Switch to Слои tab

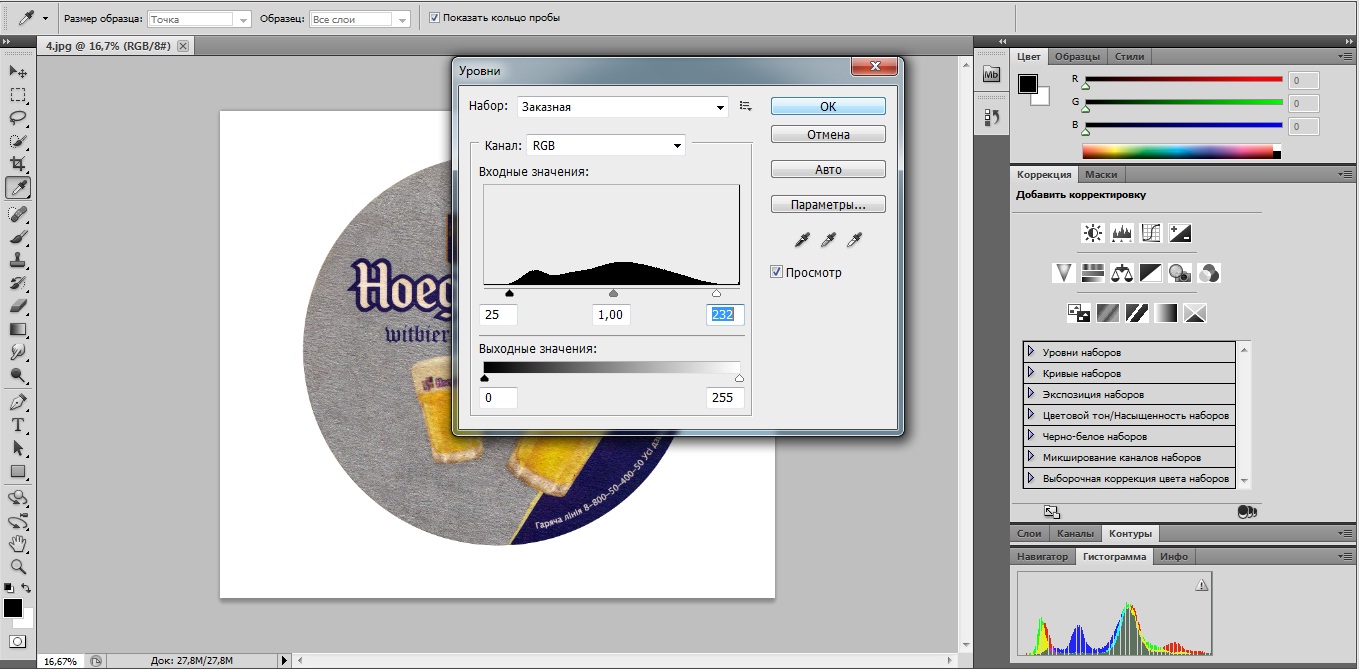point(1029,533)
